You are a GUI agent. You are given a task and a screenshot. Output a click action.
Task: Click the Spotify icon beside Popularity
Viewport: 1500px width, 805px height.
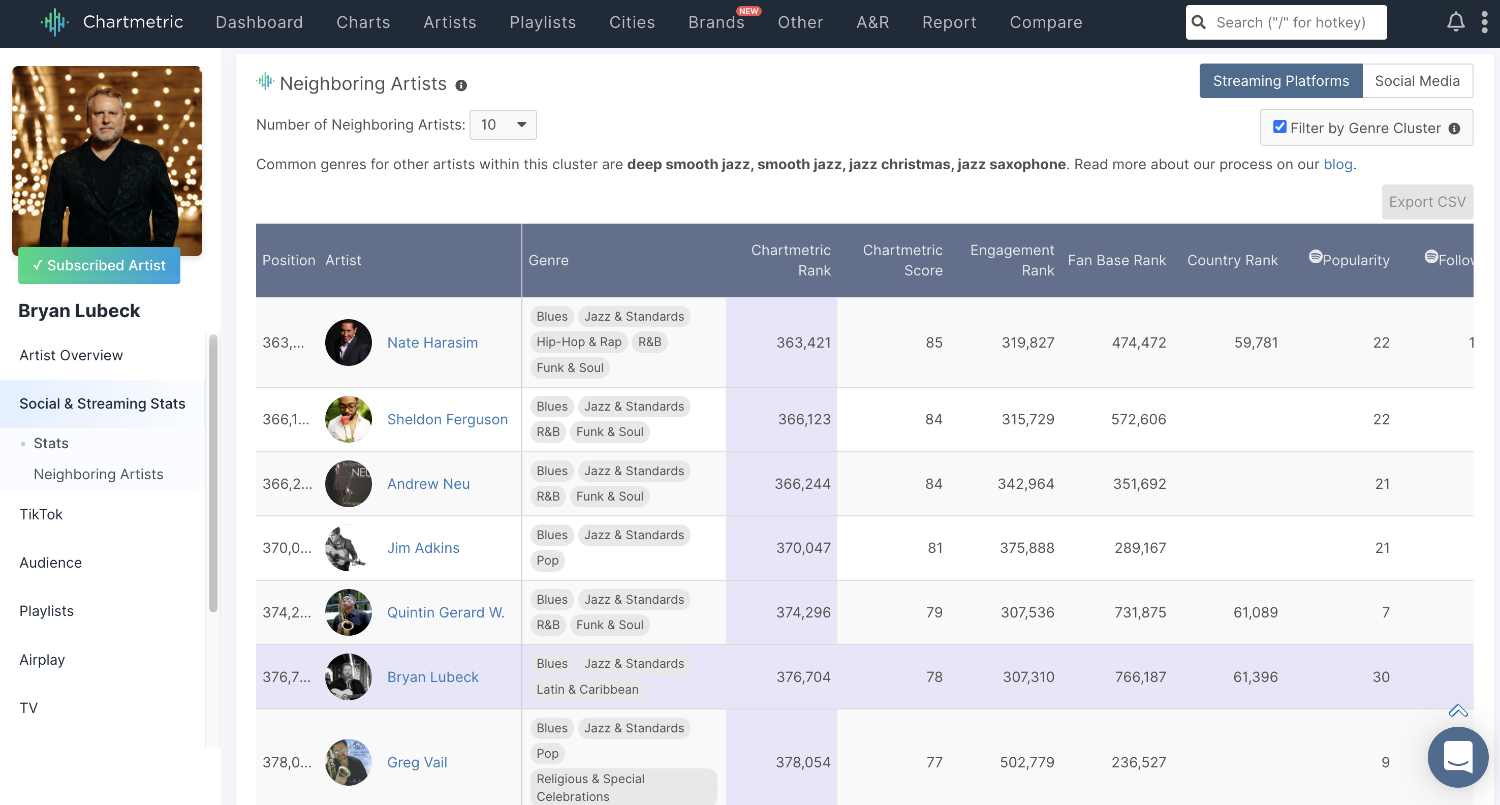pyautogui.click(x=1315, y=257)
